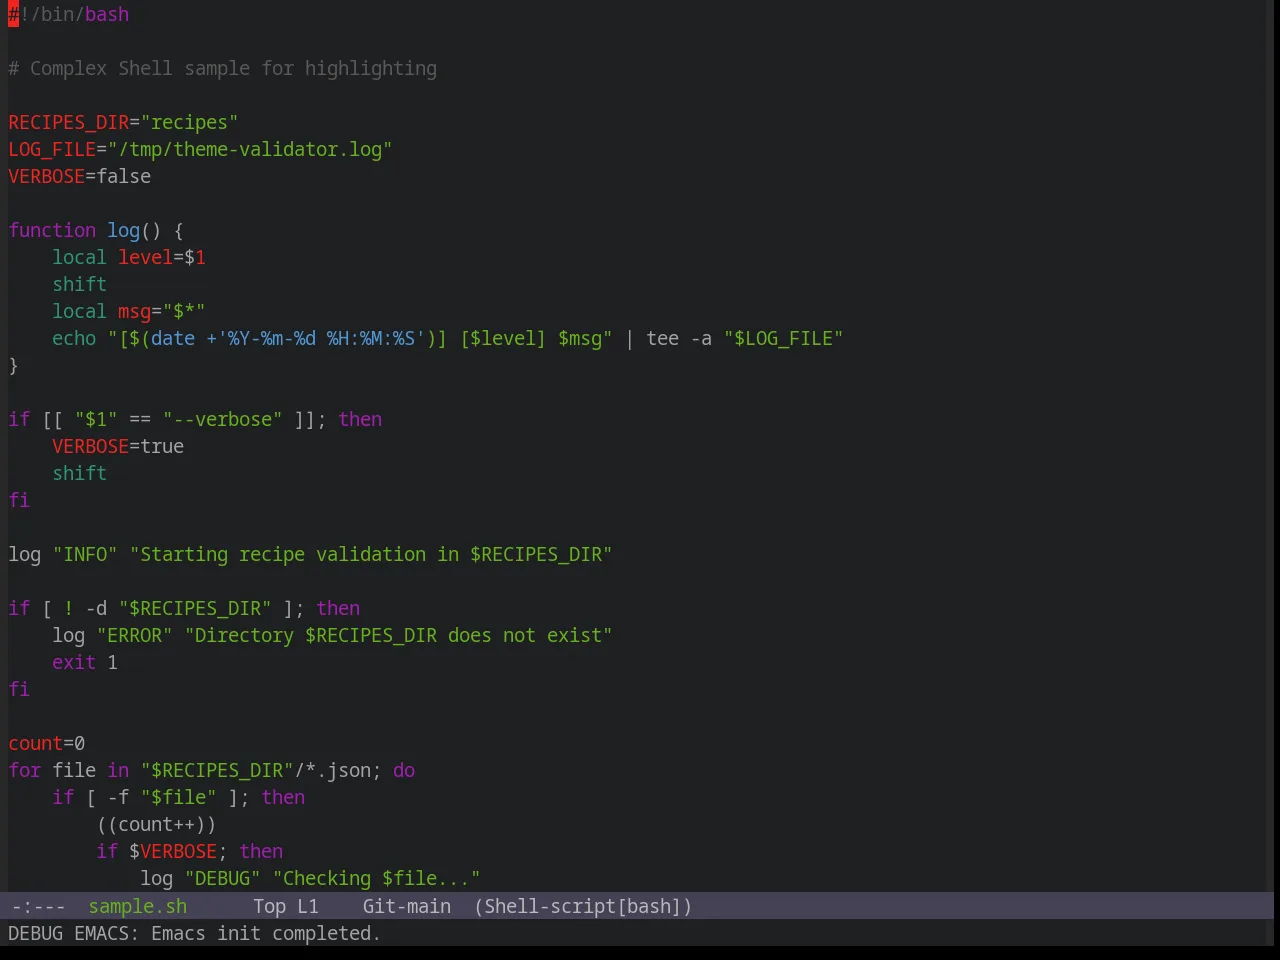Screen dimensions: 1280x960
Task: Click the RECIPES_DIR variable assignment
Action: pyautogui.click(x=123, y=122)
